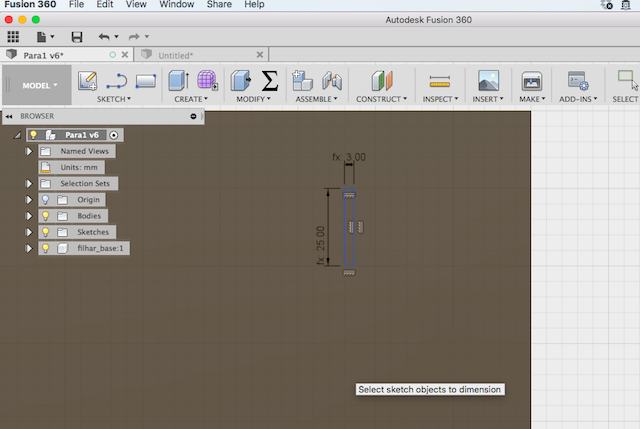This screenshot has height=429, width=640.
Task: Open the Create Form tool
Action: 207,80
